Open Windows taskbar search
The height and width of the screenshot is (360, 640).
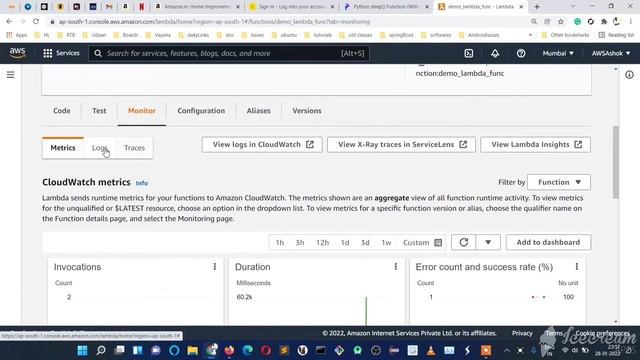[101, 350]
